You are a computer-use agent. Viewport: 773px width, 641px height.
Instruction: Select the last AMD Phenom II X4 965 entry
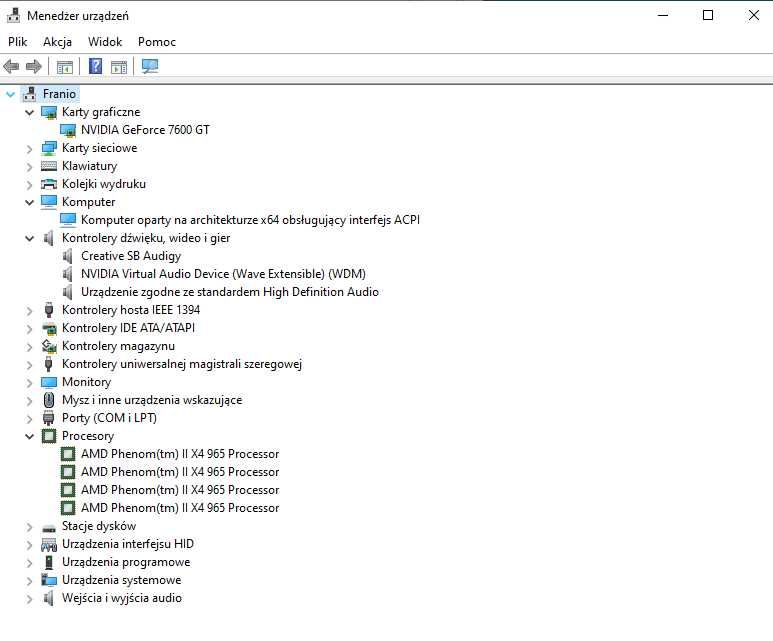pos(180,508)
